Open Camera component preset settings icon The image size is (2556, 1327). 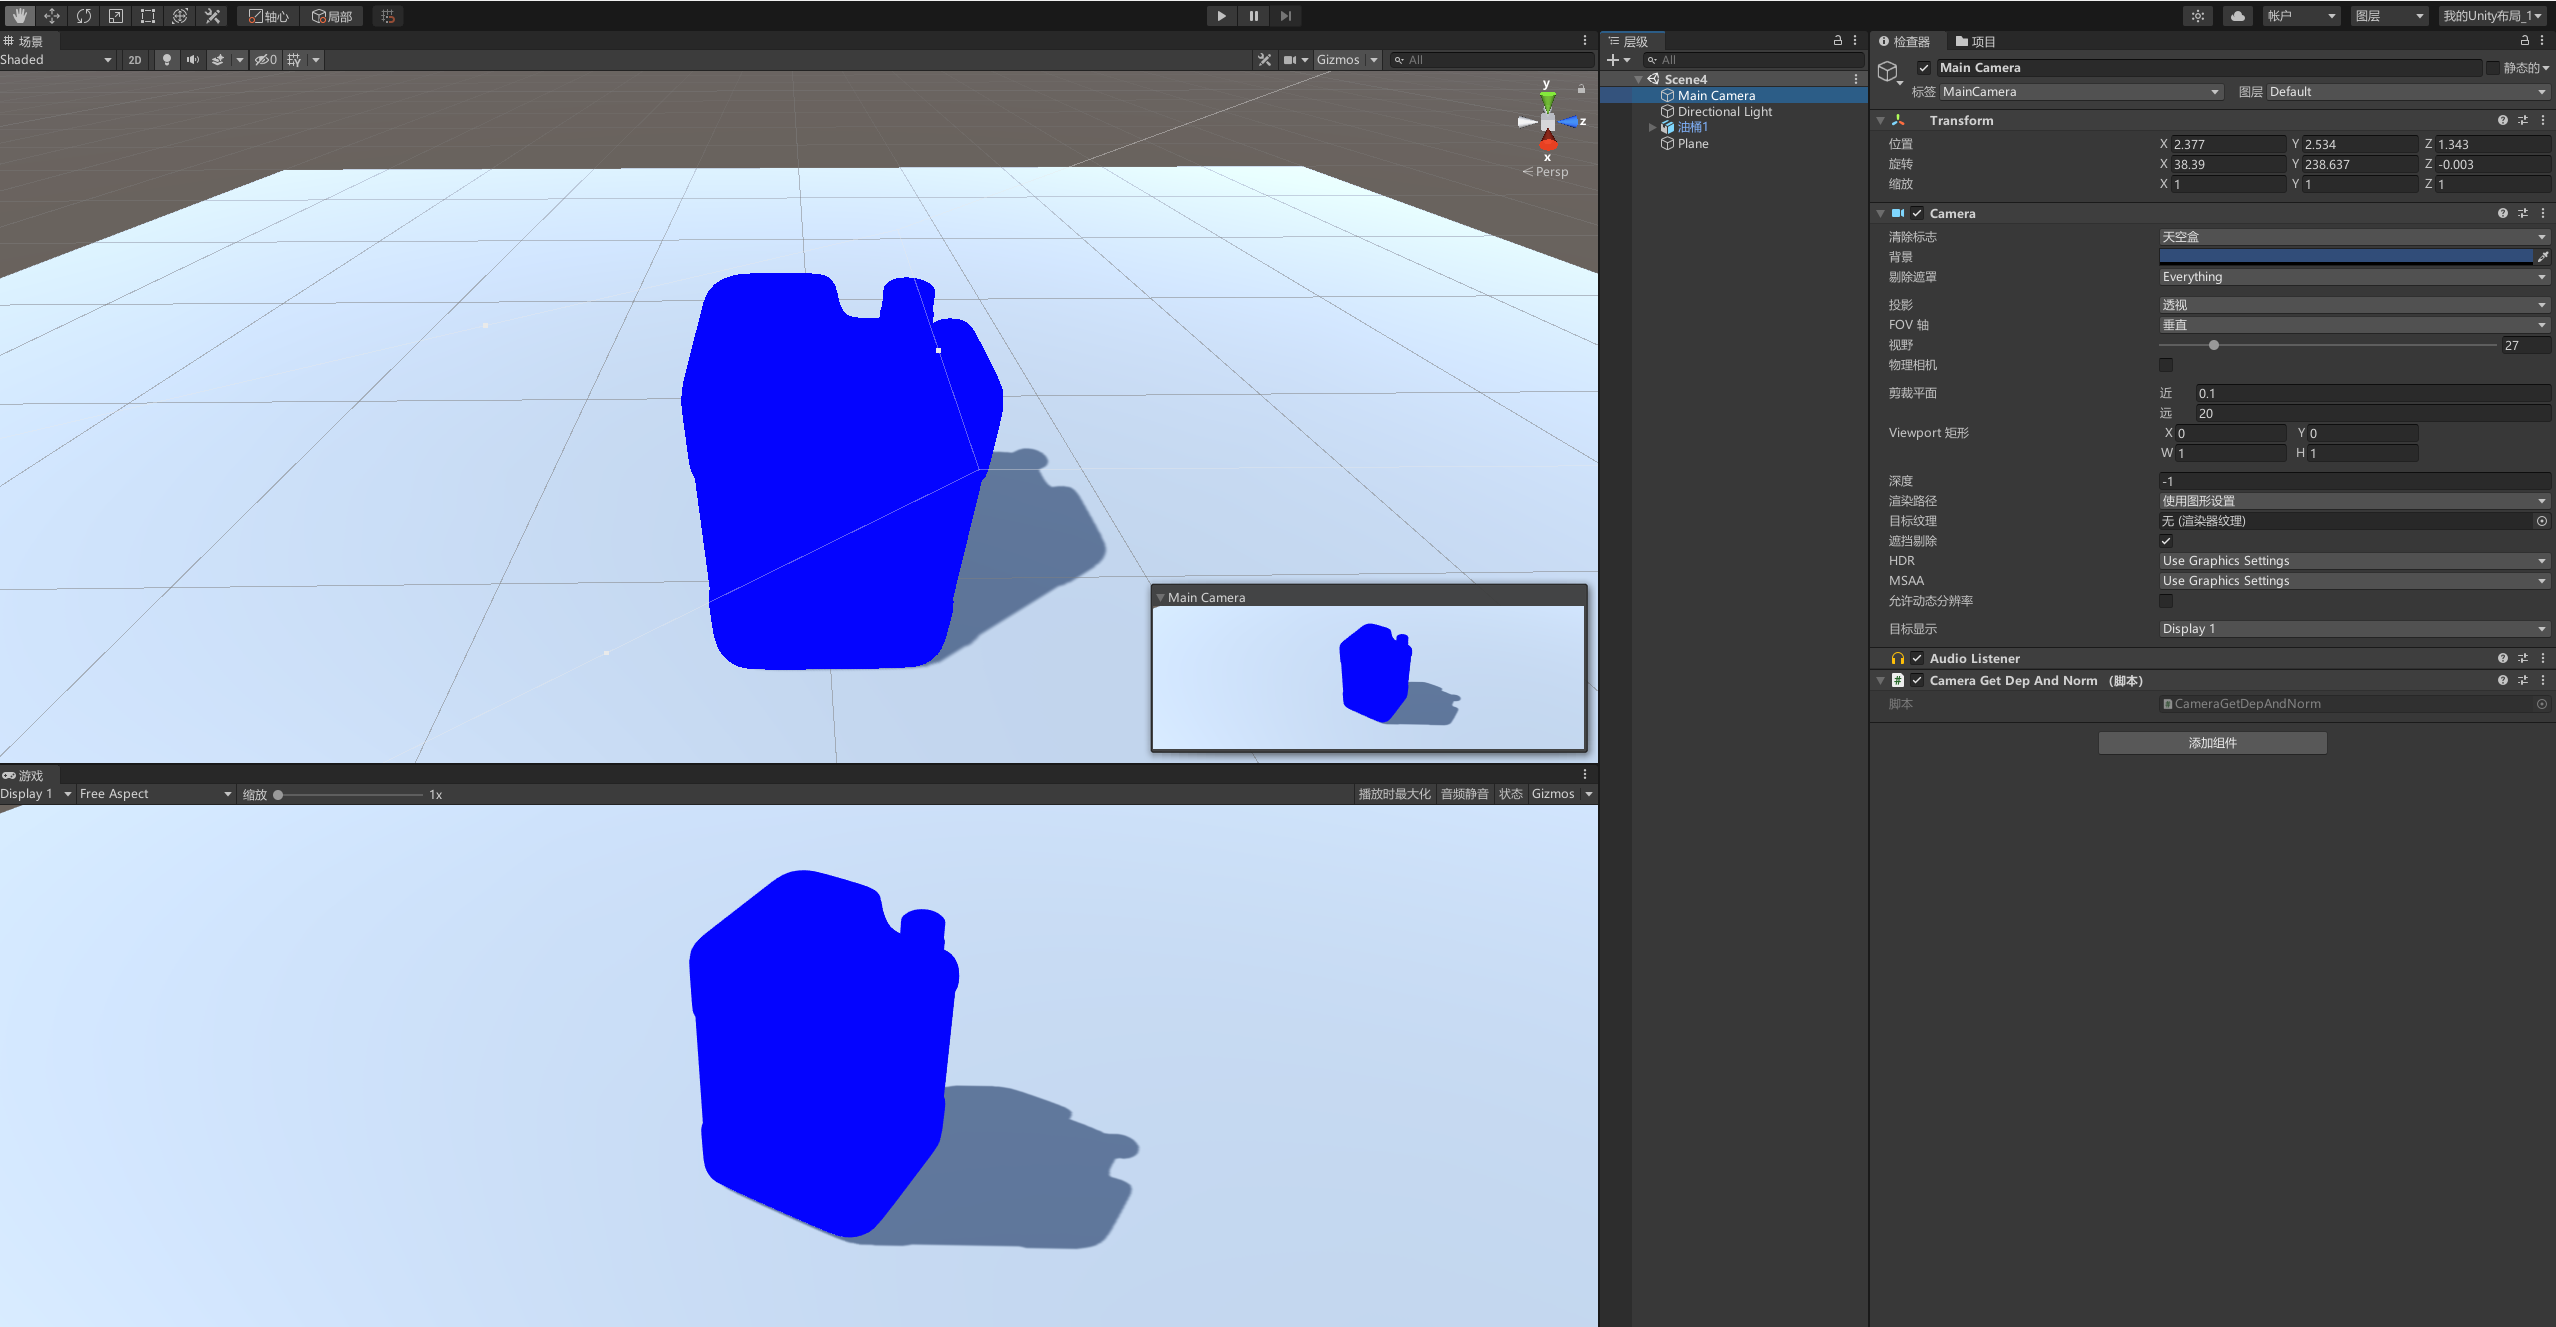pos(2523,213)
